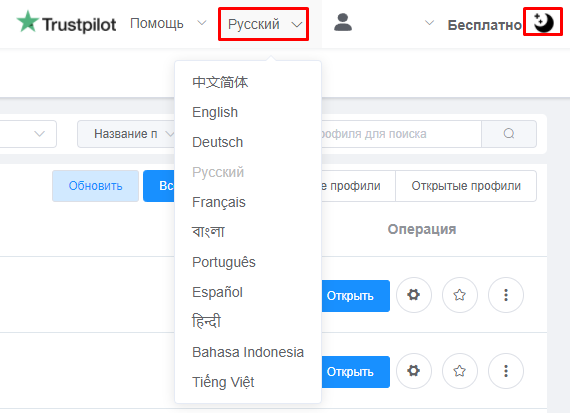Open settings gear for first profile
This screenshot has width=570, height=413.
[x=414, y=295]
